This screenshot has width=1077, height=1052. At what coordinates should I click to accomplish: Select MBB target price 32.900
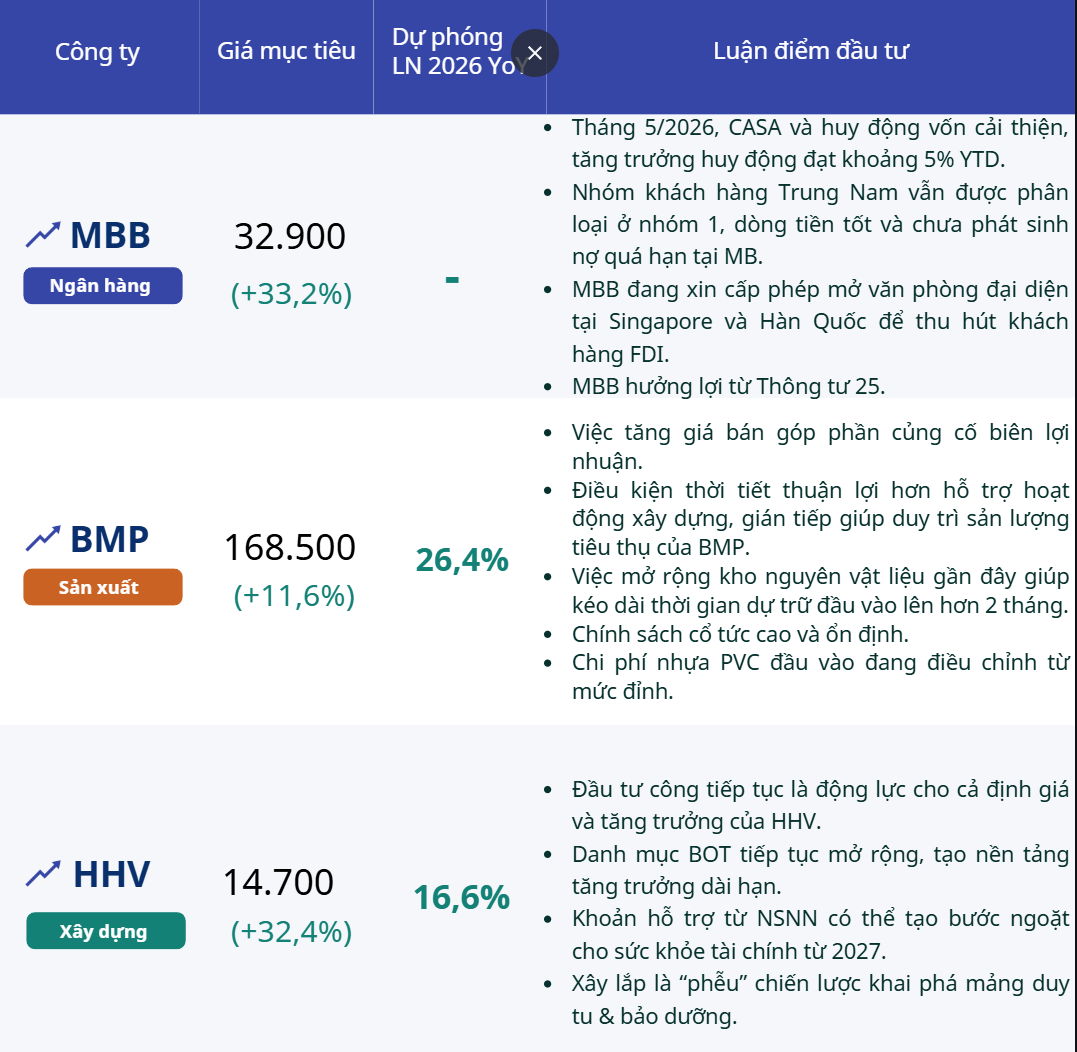point(290,236)
